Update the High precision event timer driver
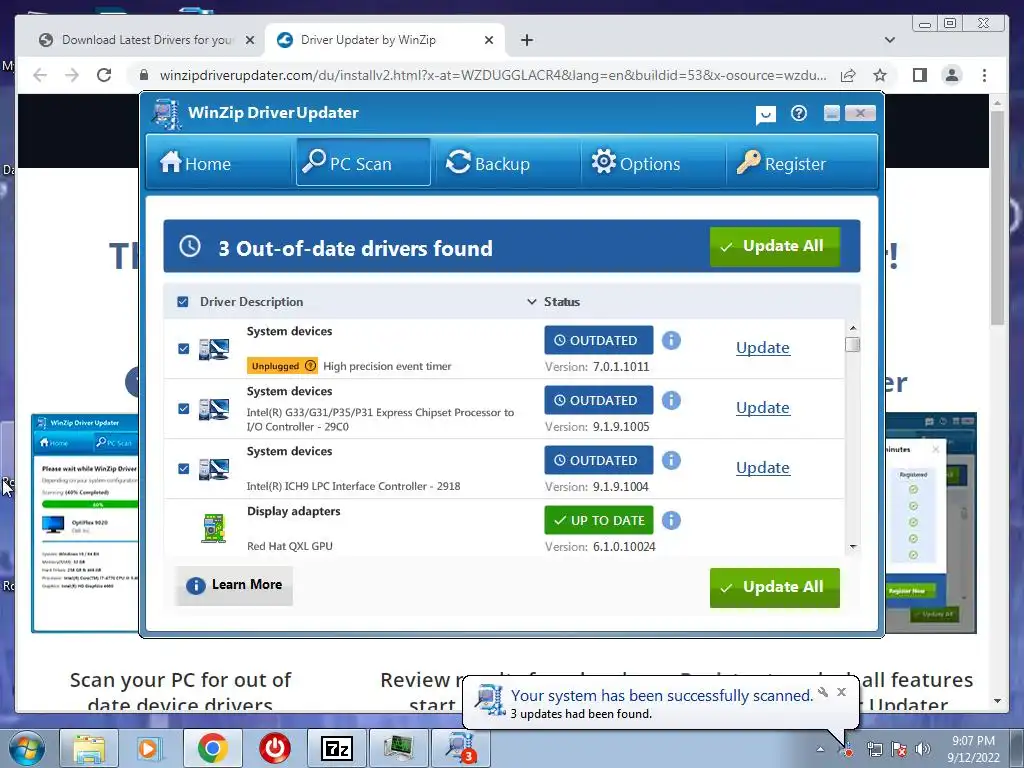The image size is (1024, 768). 763,347
